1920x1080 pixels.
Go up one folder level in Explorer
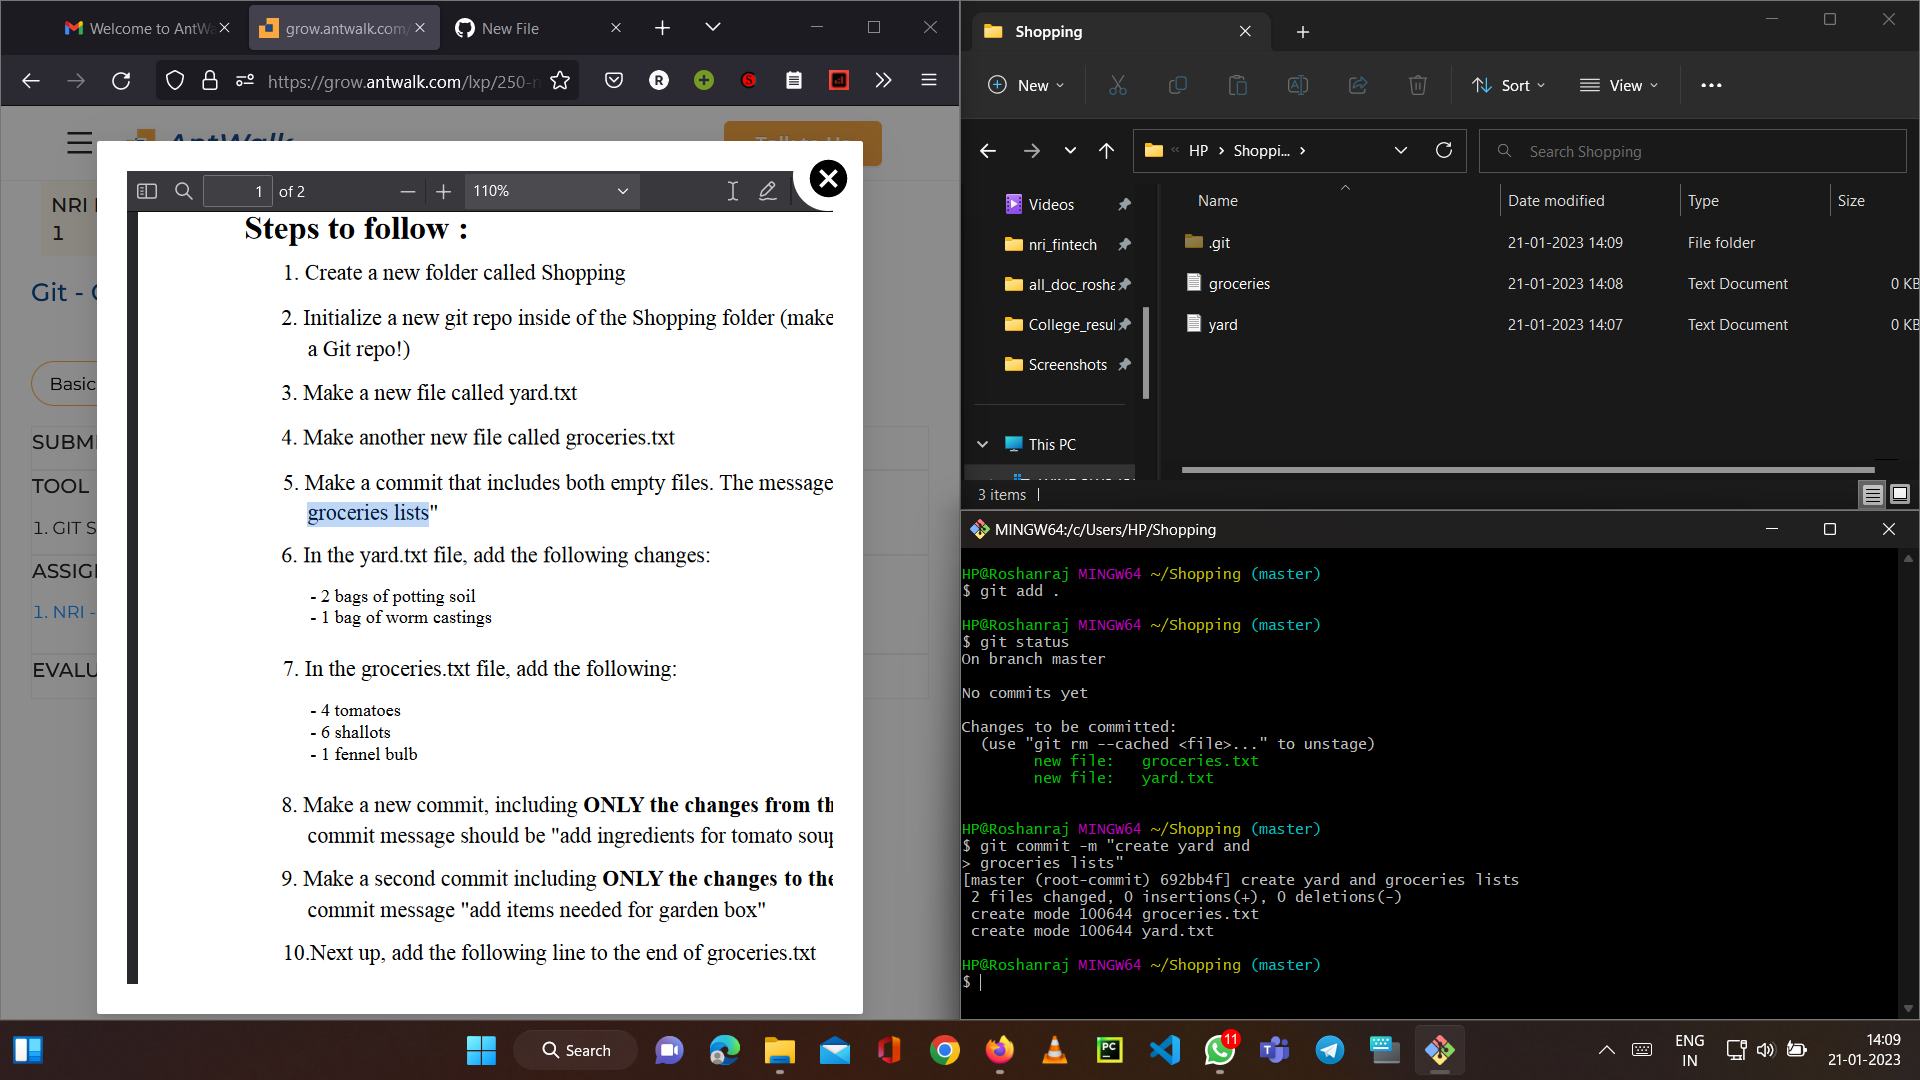pos(1106,151)
